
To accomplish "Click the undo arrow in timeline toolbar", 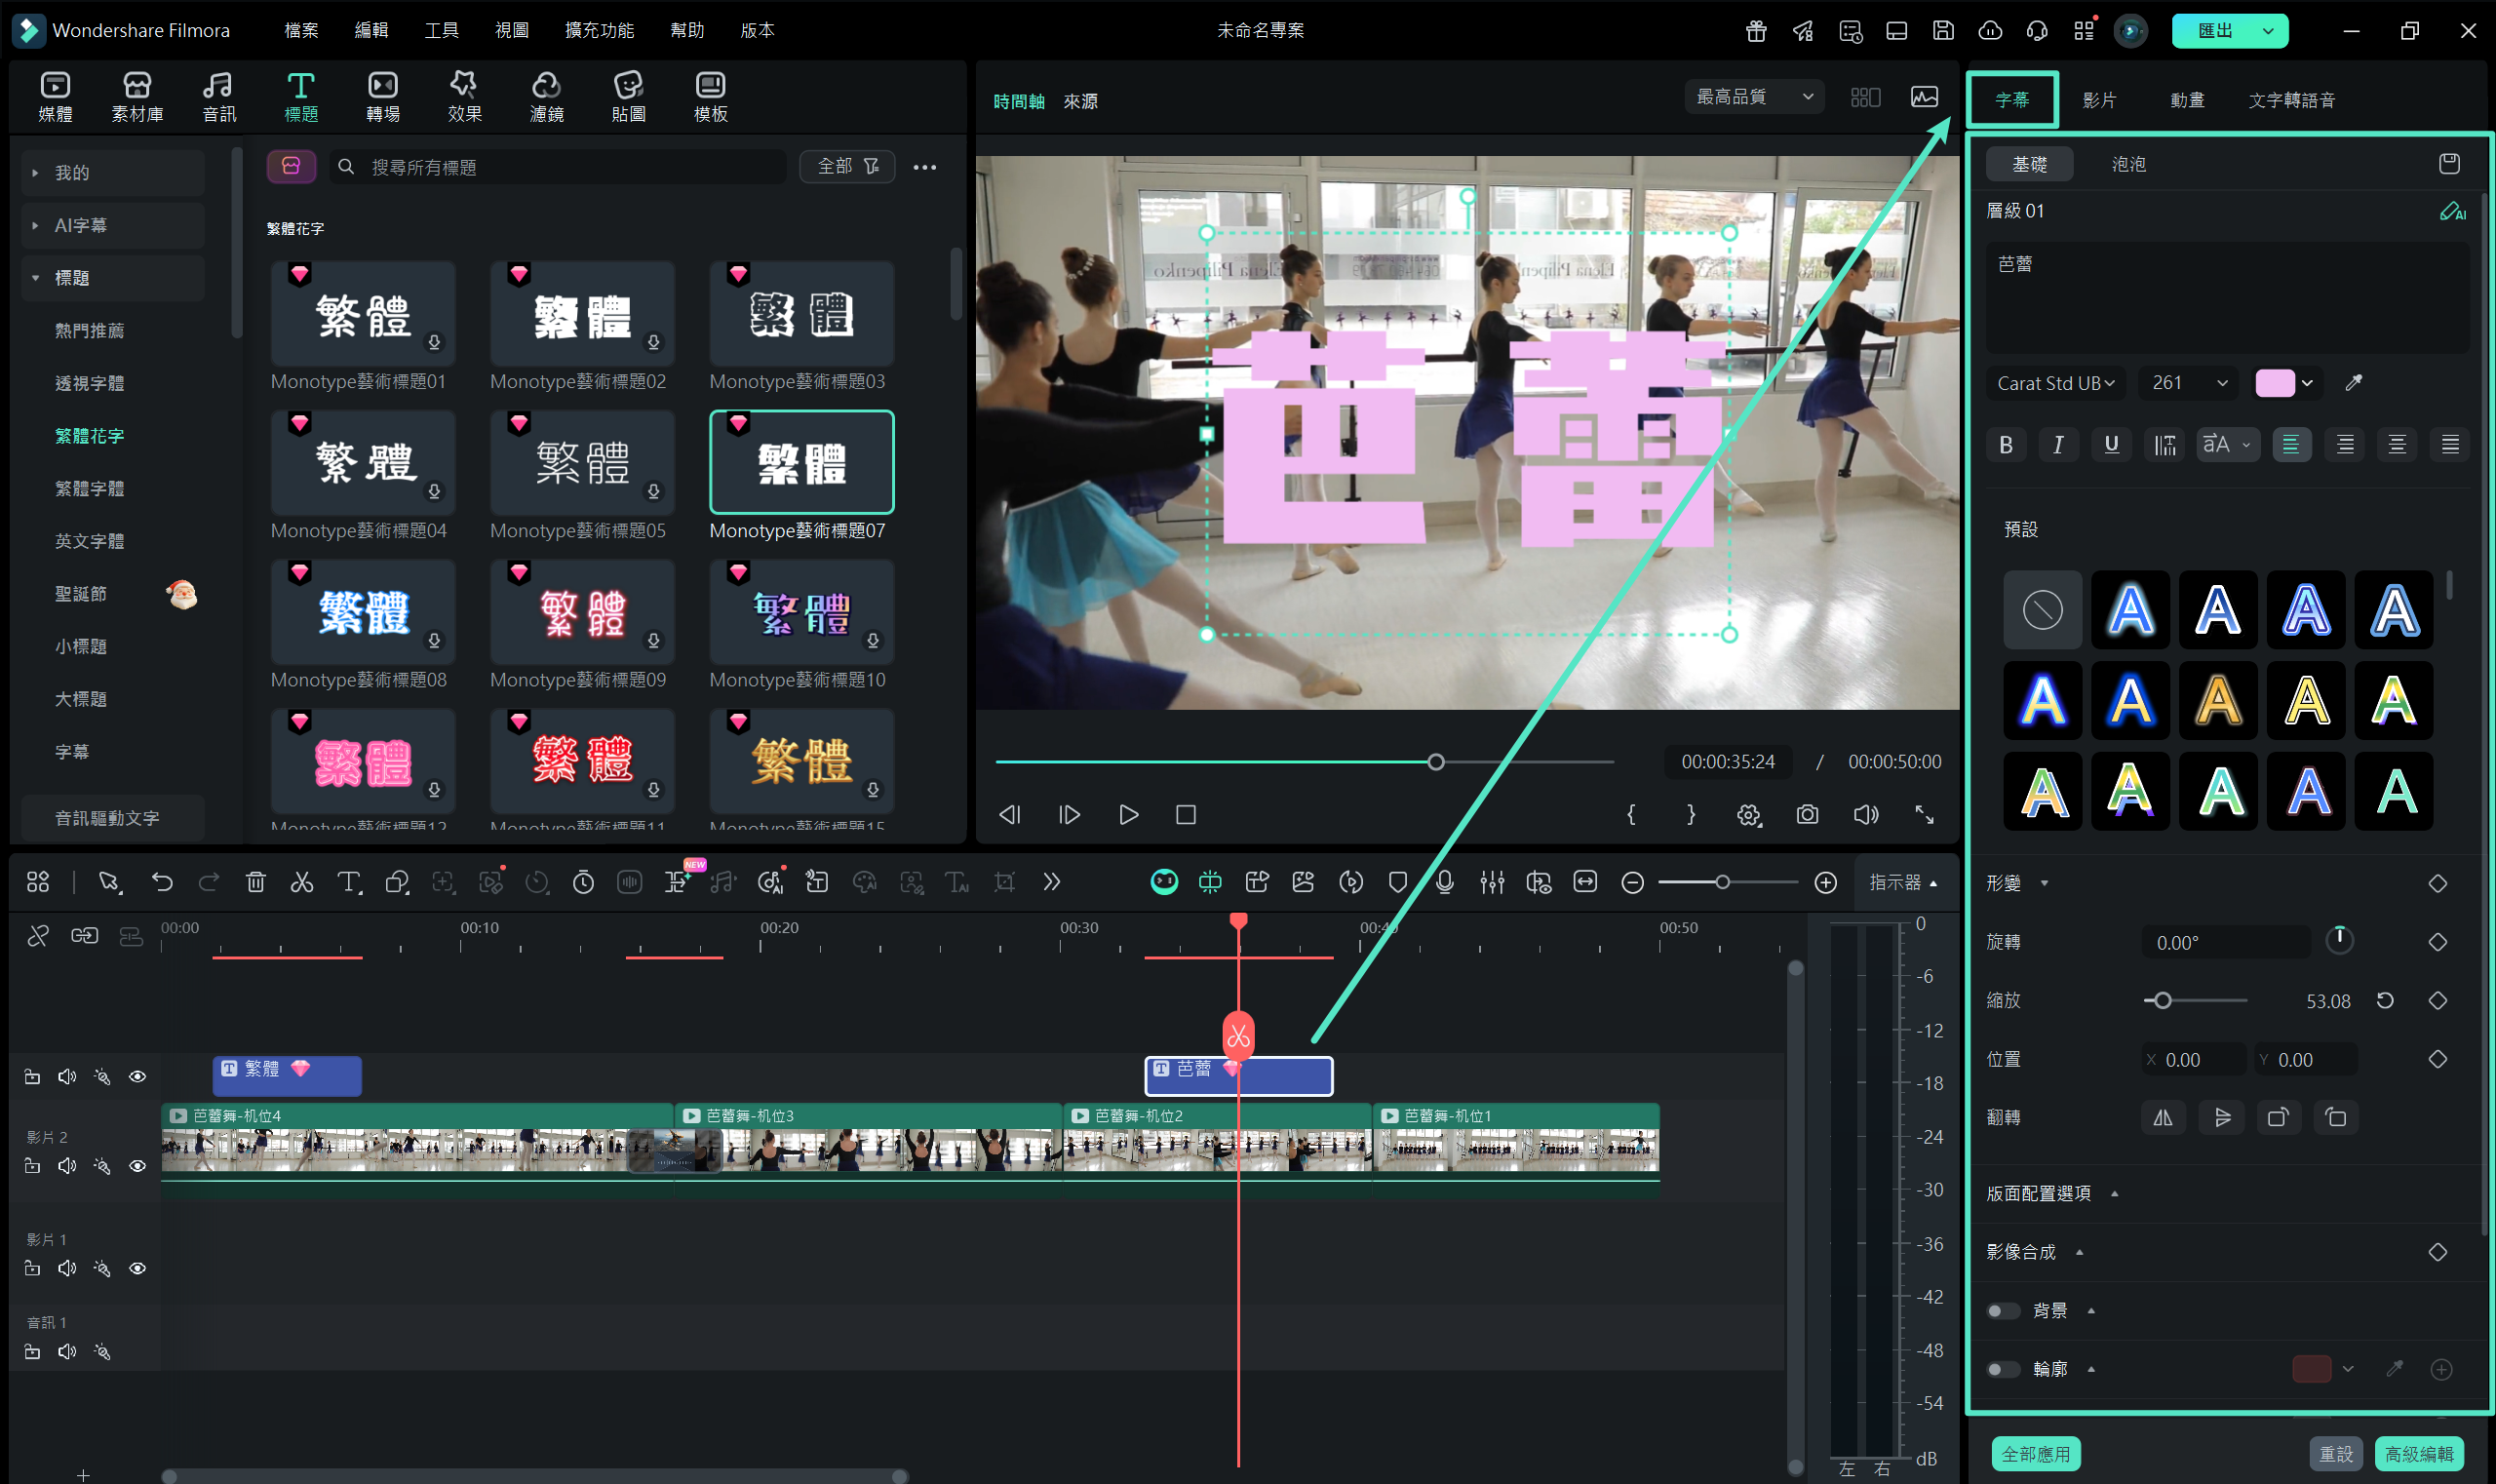I will coord(162,882).
